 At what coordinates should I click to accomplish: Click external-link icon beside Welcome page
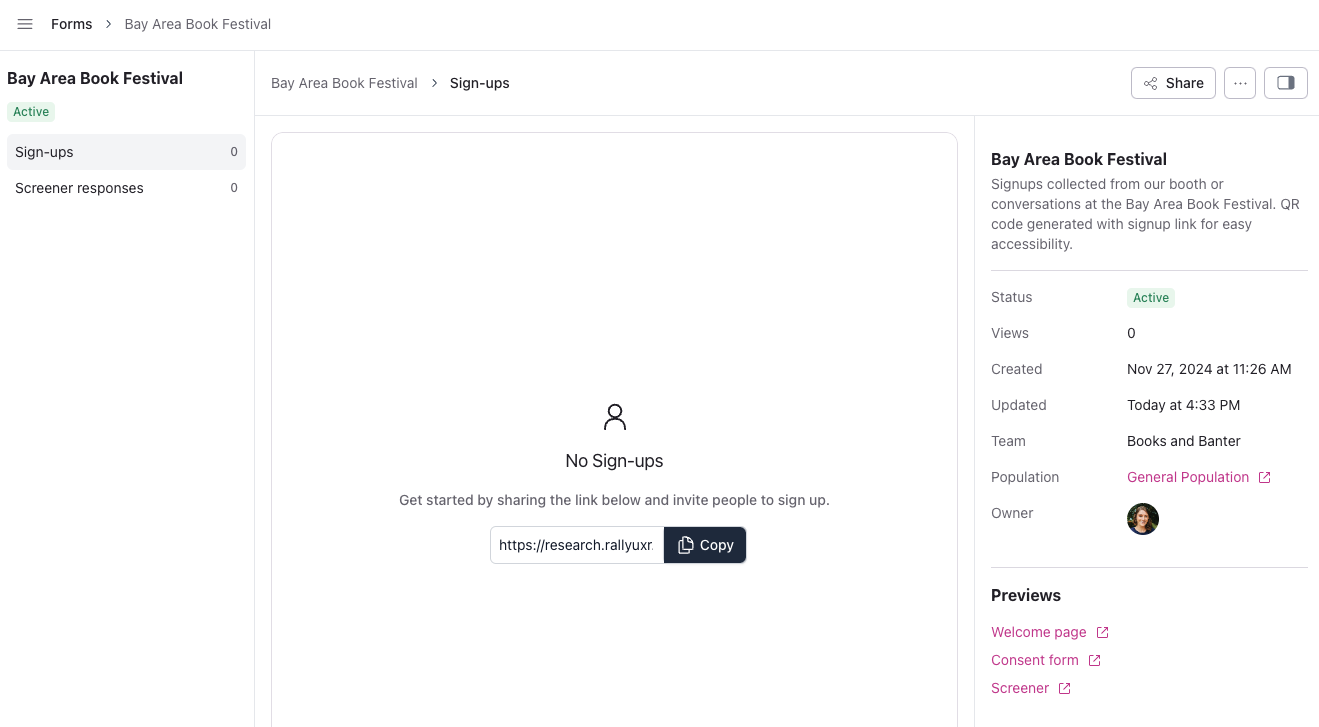click(x=1102, y=632)
